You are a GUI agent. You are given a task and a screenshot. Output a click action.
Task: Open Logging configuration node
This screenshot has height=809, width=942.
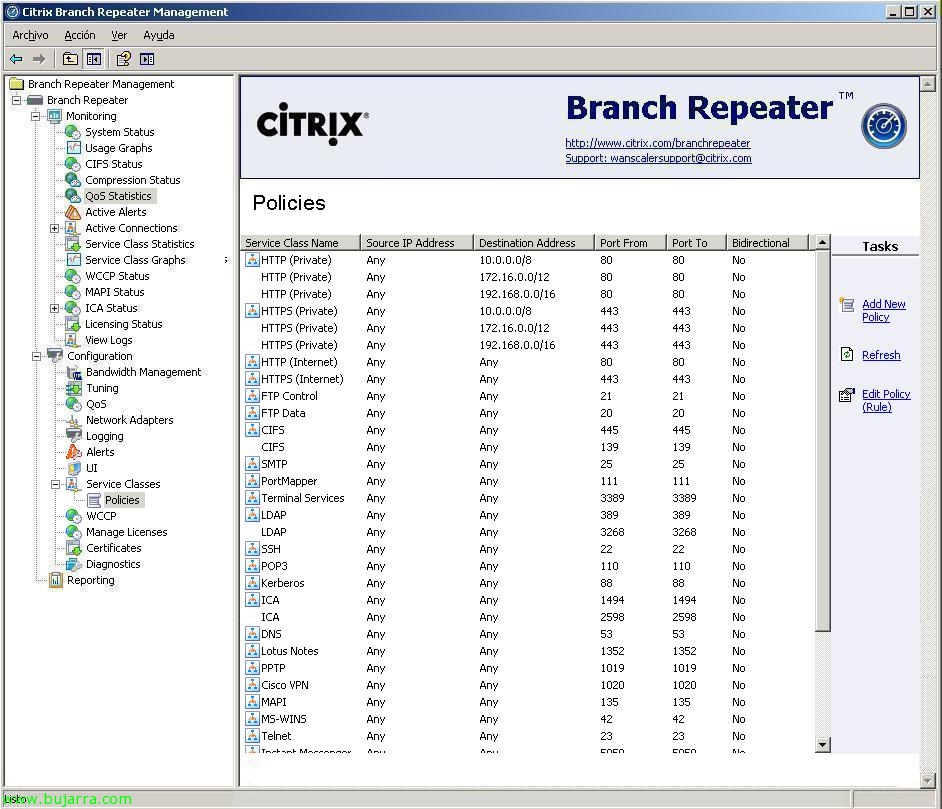105,436
